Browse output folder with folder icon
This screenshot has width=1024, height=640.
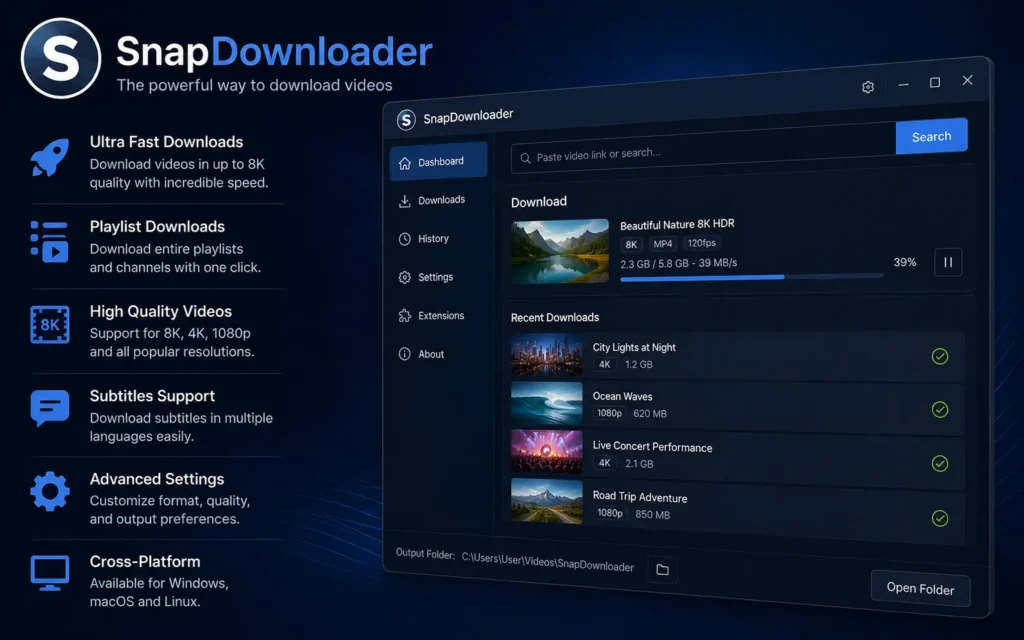click(x=662, y=569)
